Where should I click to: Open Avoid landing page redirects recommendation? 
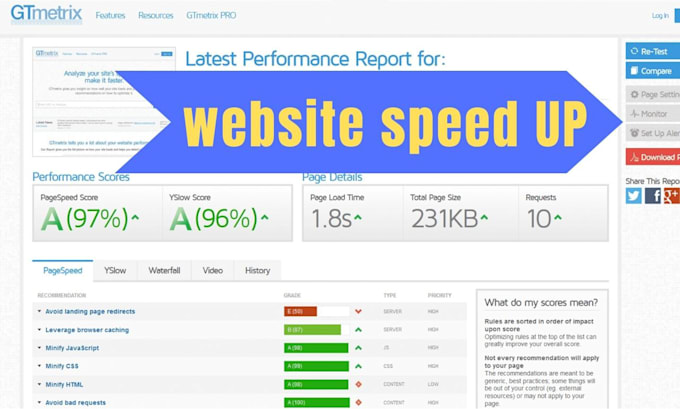pyautogui.click(x=90, y=311)
